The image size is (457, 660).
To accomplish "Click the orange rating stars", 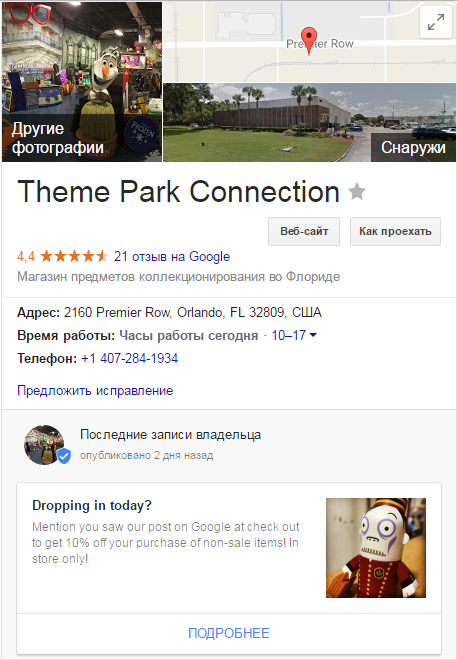I will 74,256.
